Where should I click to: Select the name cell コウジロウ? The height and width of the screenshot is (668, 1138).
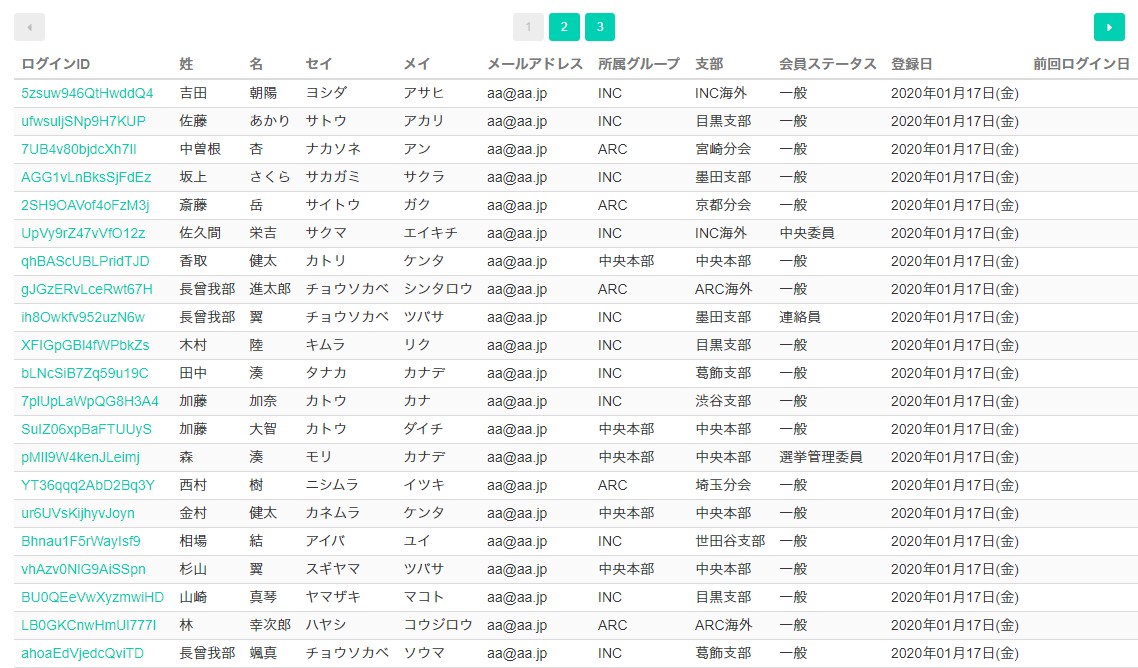tap(438, 625)
